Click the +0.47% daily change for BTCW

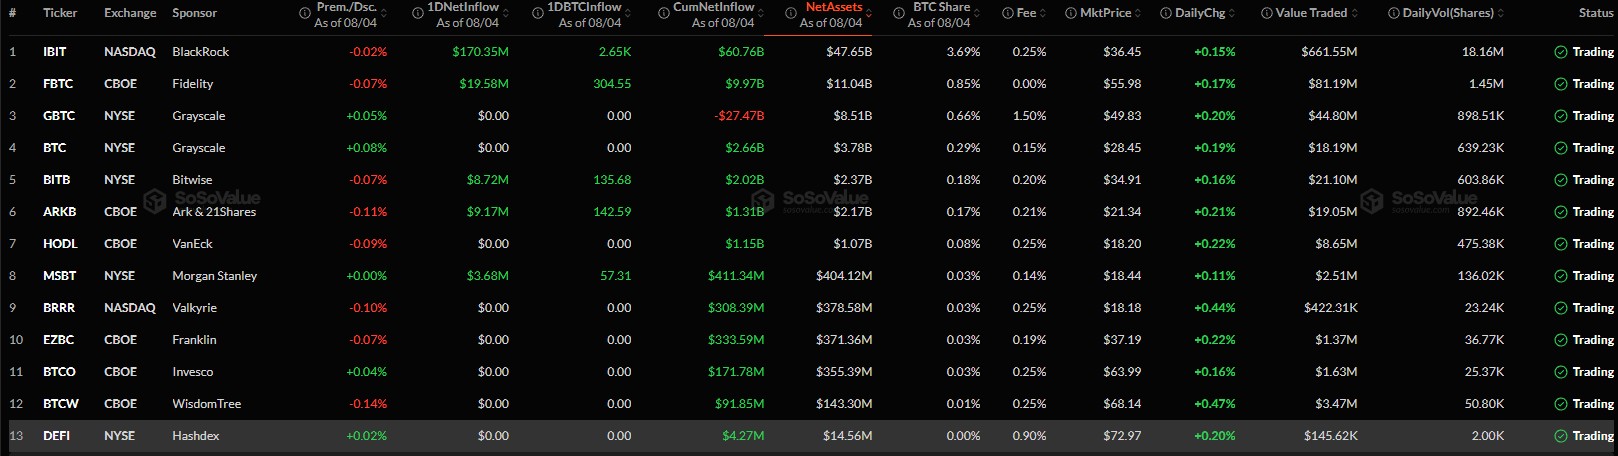coord(1214,404)
